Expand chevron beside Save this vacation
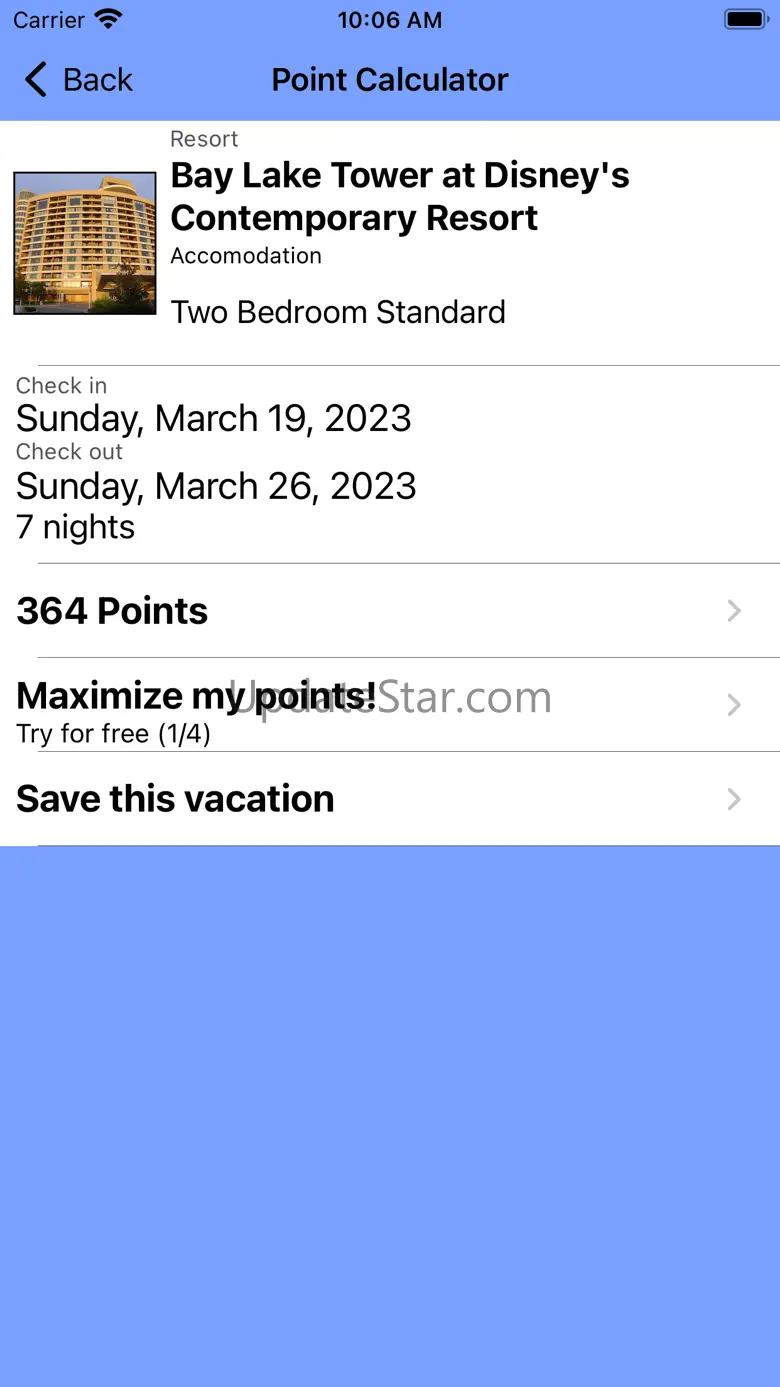Image resolution: width=780 pixels, height=1387 pixels. click(x=734, y=799)
